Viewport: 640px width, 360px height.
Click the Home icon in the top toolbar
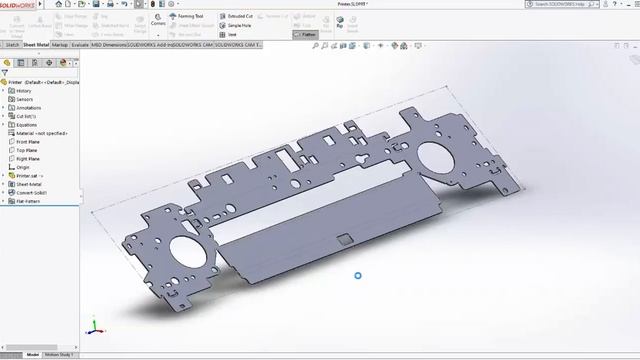pos(59,4)
